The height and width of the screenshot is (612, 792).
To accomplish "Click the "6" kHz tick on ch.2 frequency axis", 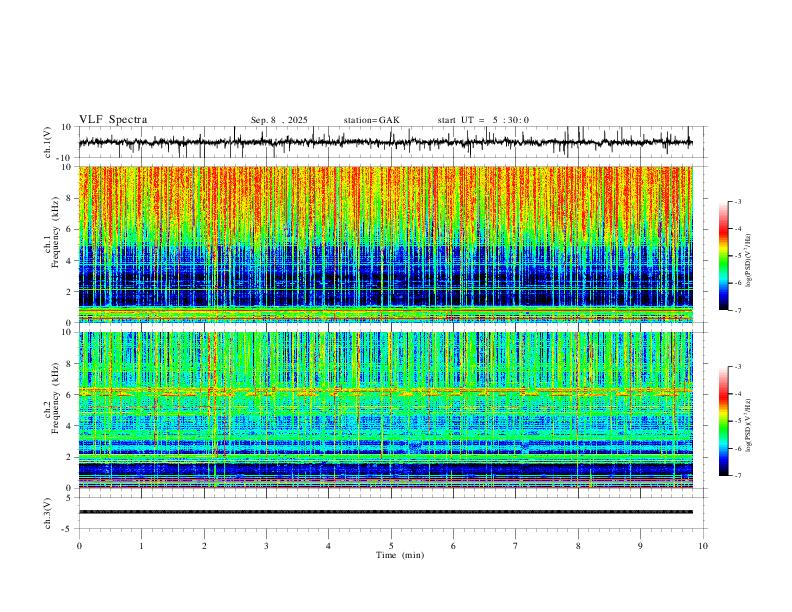I will pyautogui.click(x=69, y=394).
